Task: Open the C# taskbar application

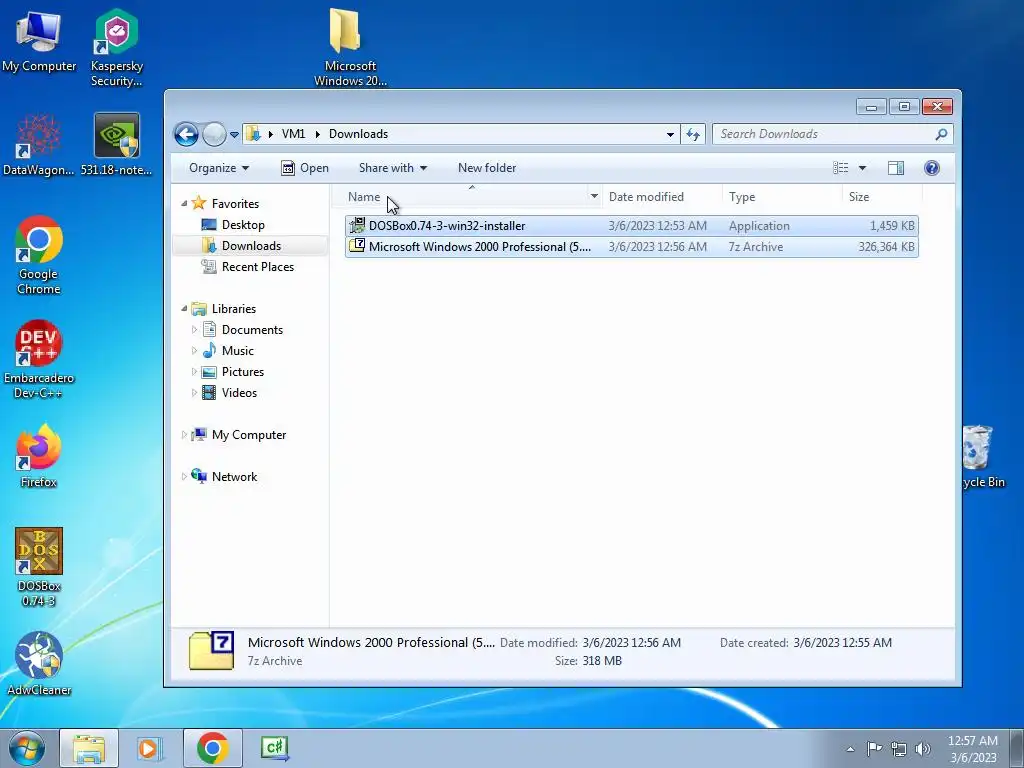Action: tap(274, 748)
